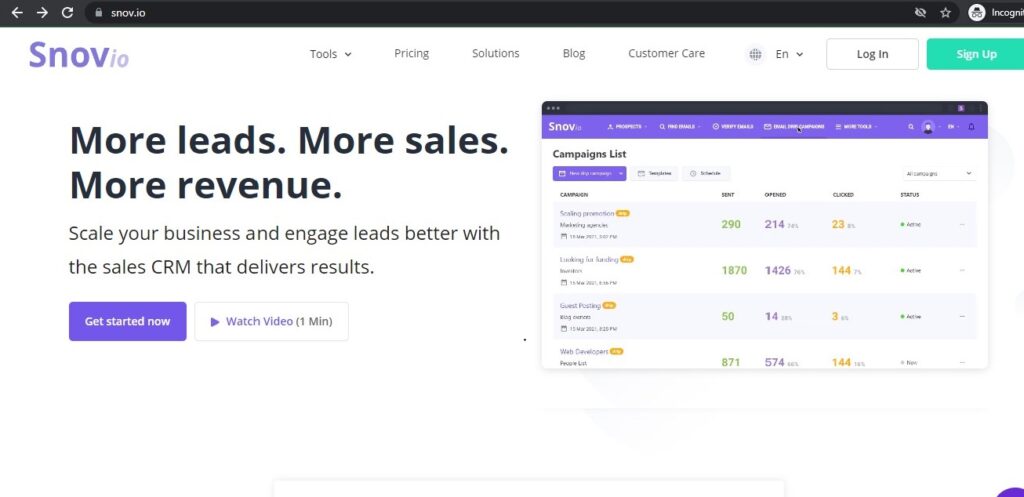
Task: Open the Pricing menu item
Action: [x=411, y=54]
